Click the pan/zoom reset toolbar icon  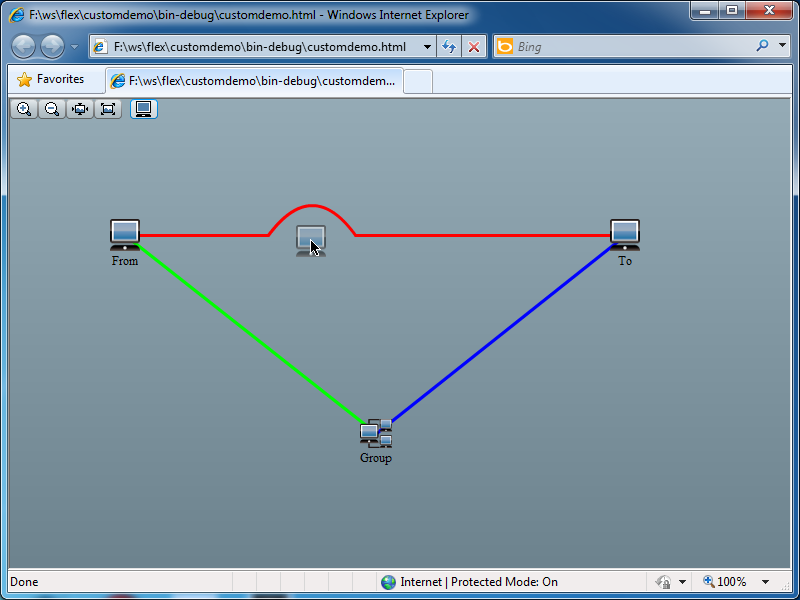80,109
